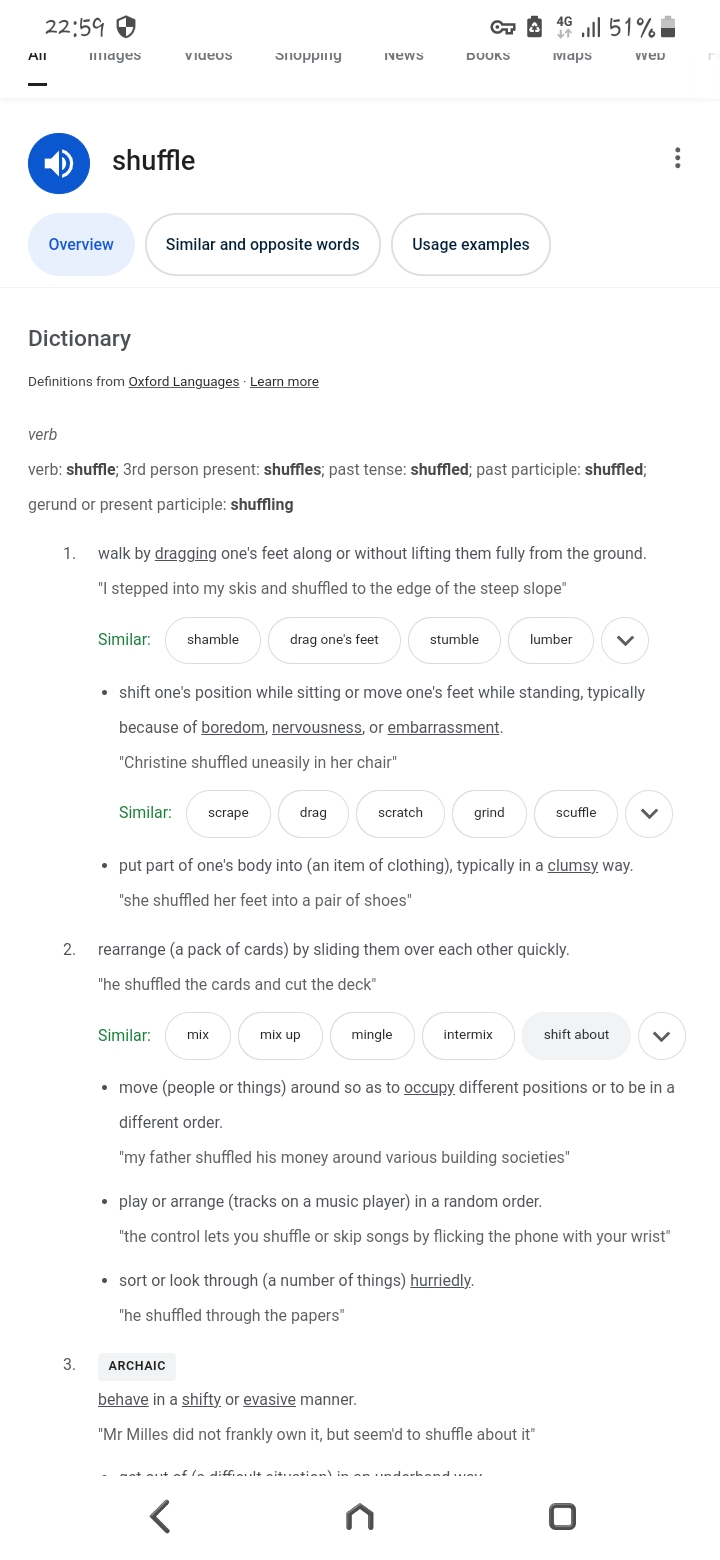Expand similar words after 'shift about'
This screenshot has height=1560, width=720.
coord(661,1036)
